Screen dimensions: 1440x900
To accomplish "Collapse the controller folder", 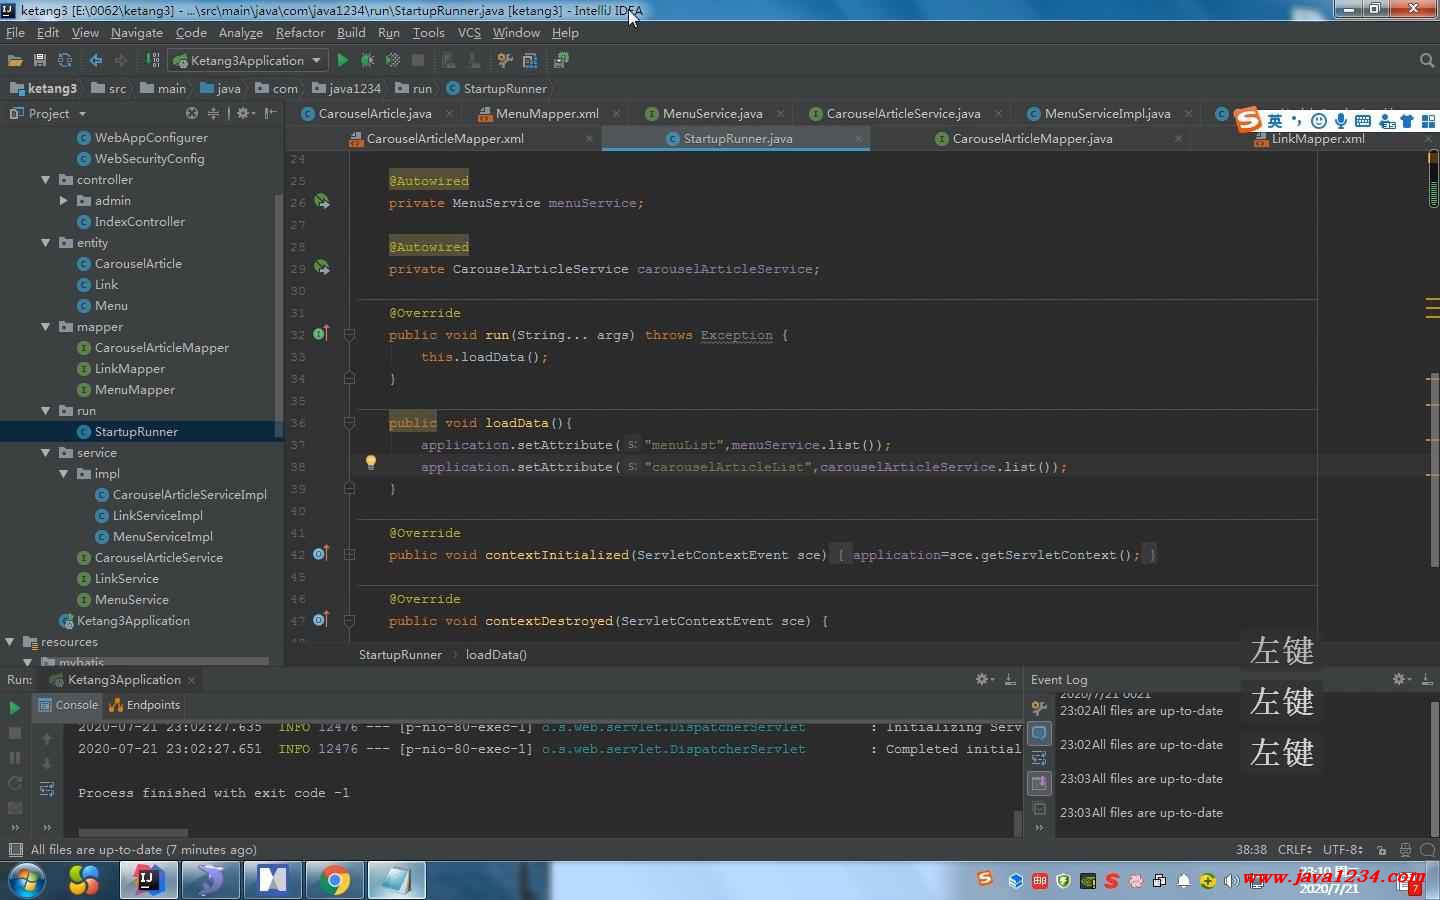I will [x=46, y=180].
